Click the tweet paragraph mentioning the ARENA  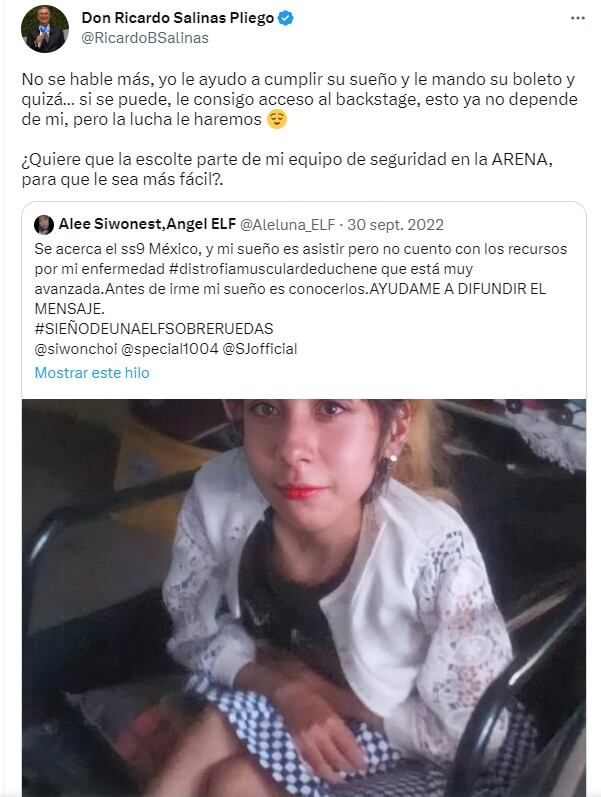point(287,170)
